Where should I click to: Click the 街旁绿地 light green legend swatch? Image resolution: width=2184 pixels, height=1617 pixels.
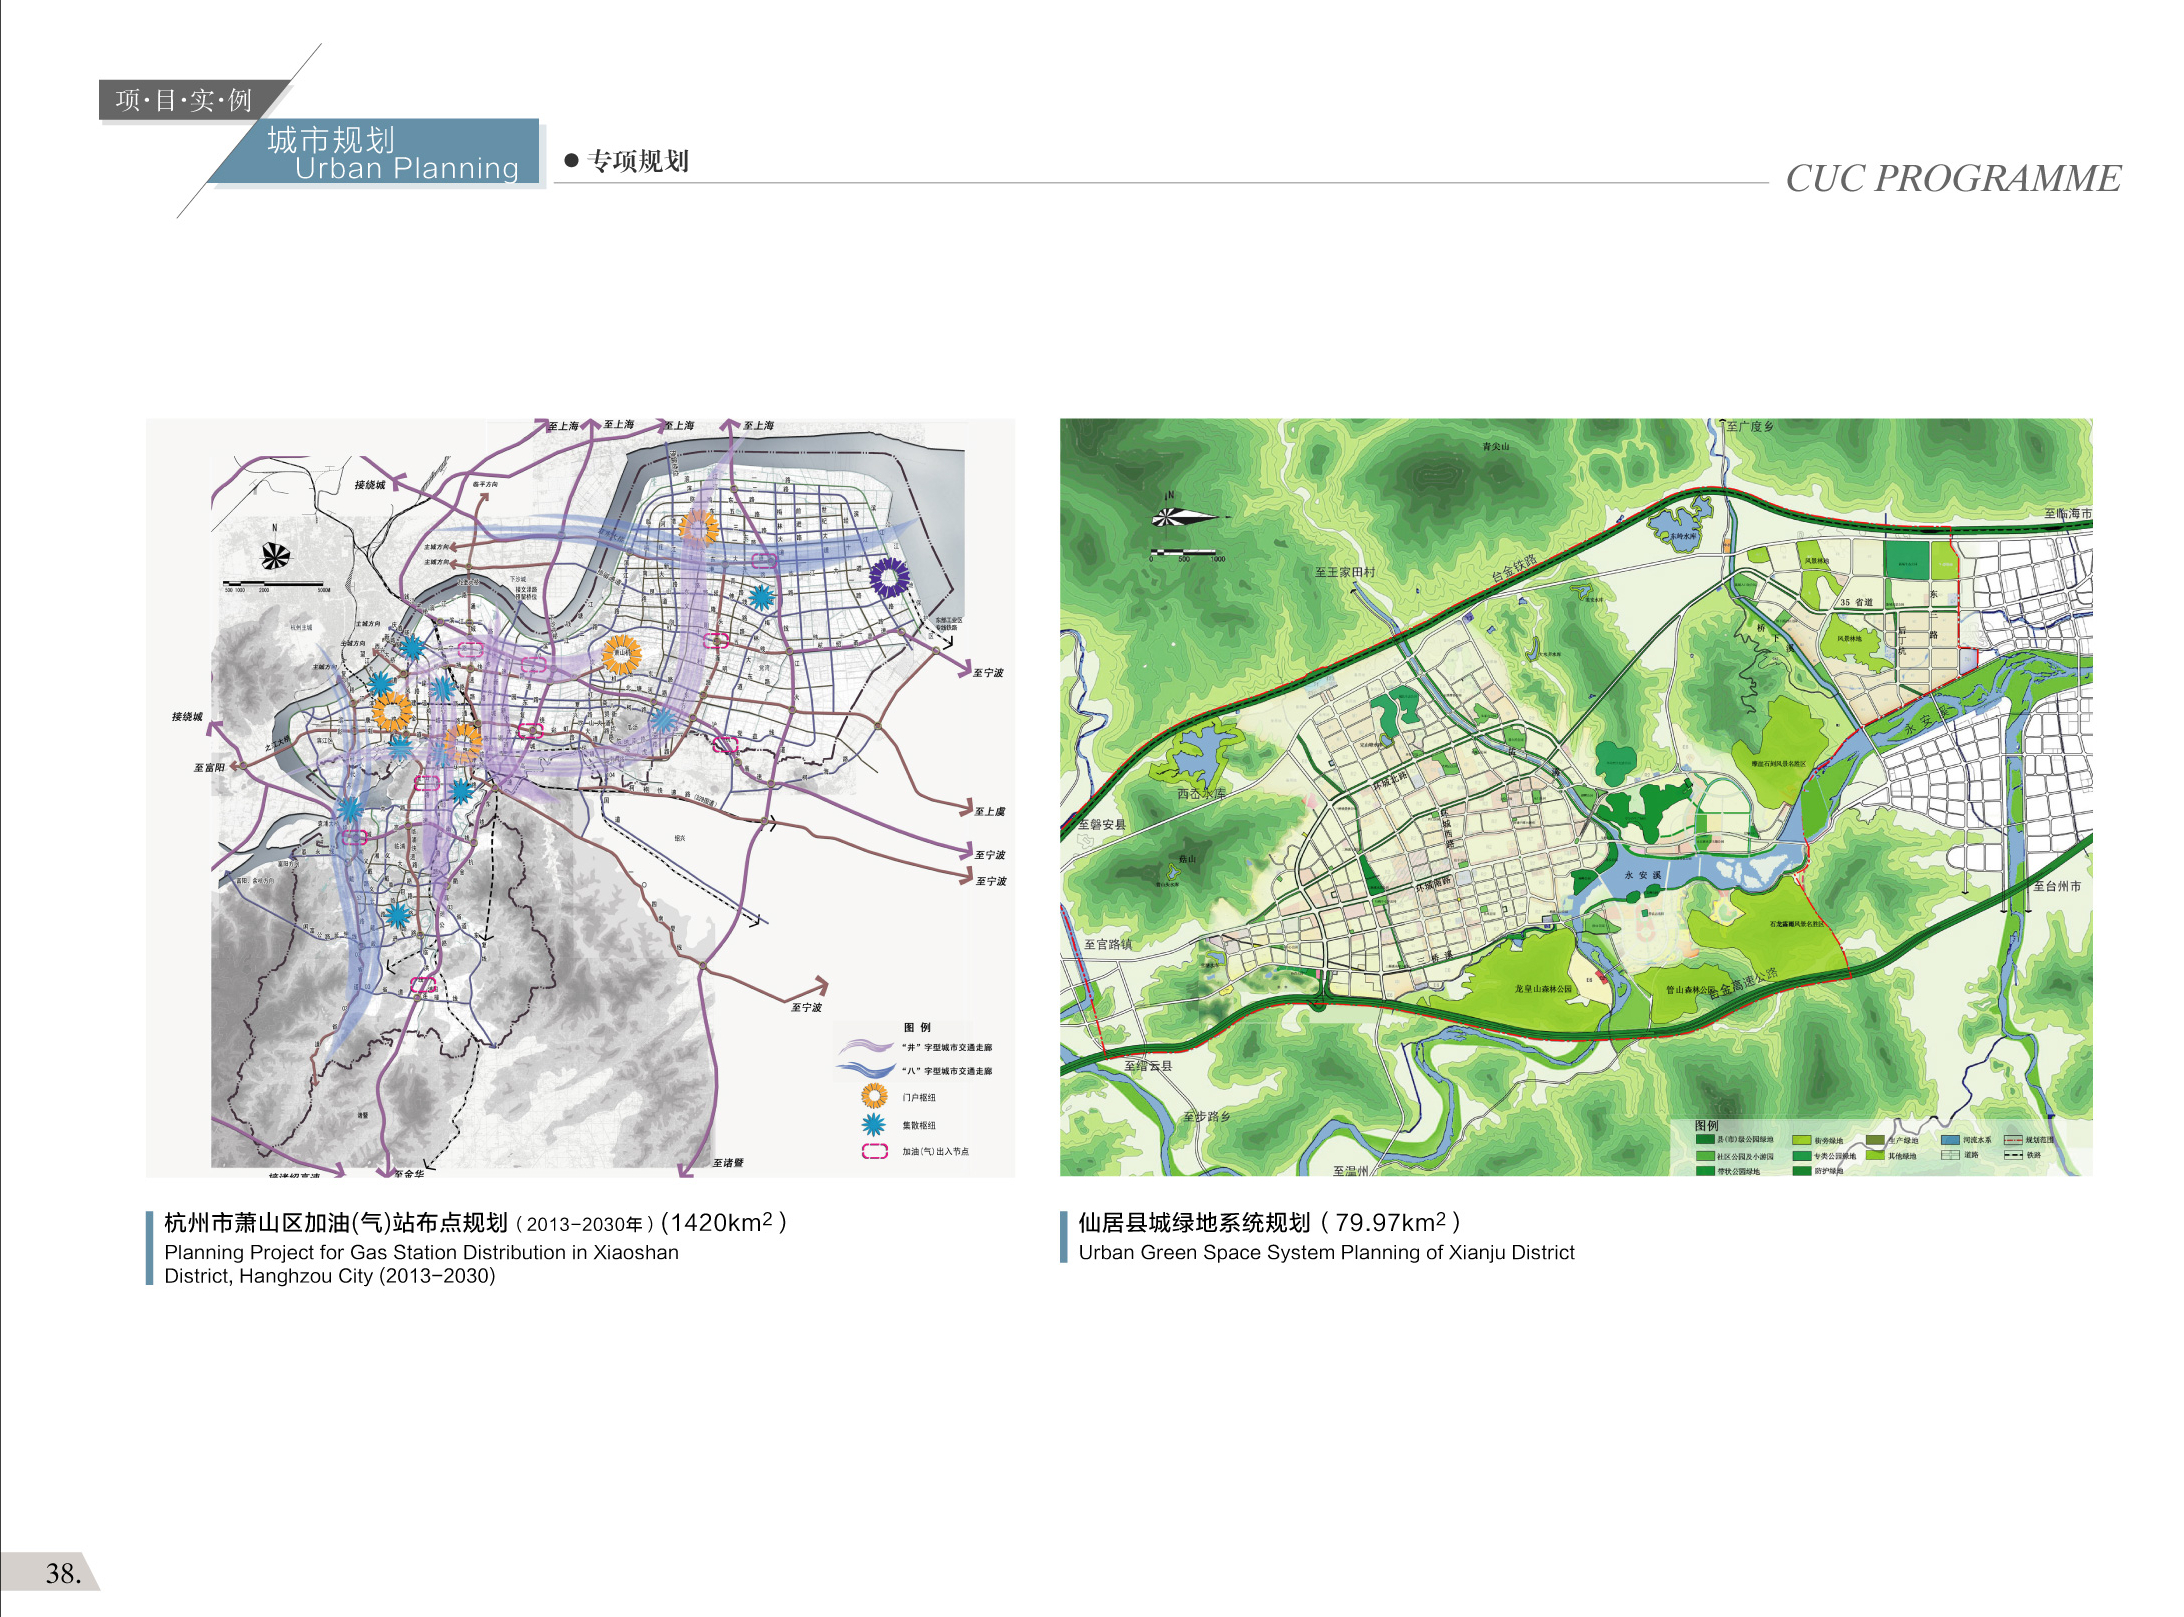coord(1801,1140)
